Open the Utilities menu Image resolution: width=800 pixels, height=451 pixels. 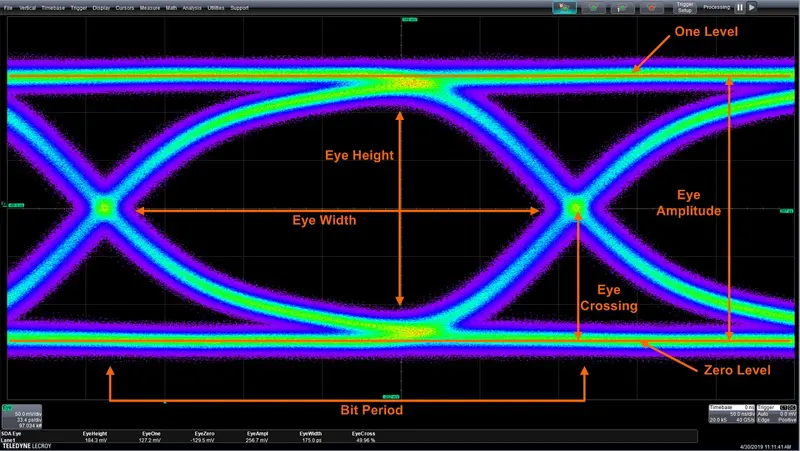216,8
